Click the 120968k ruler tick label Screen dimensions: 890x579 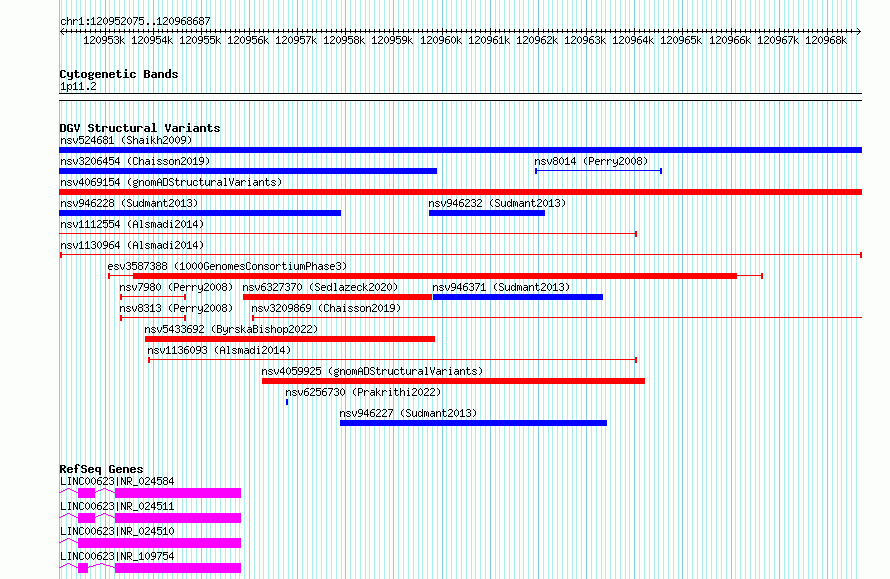[826, 40]
